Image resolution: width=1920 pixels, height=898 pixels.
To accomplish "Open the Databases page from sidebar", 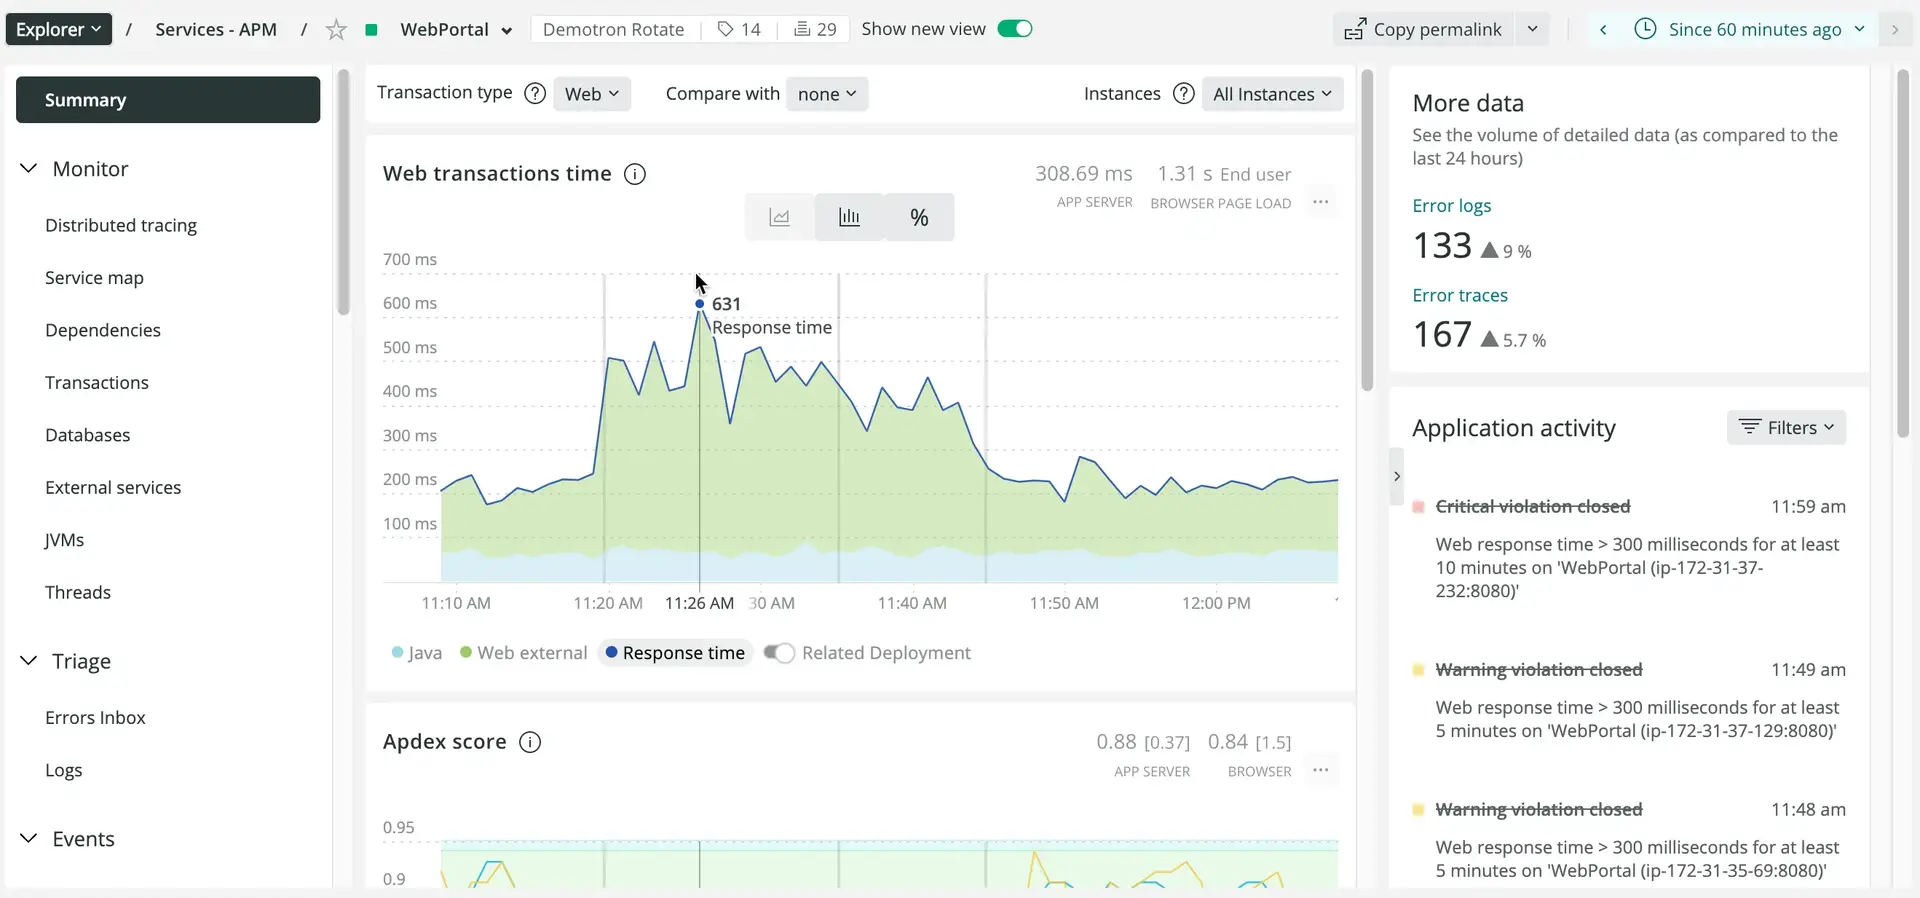I will point(88,435).
